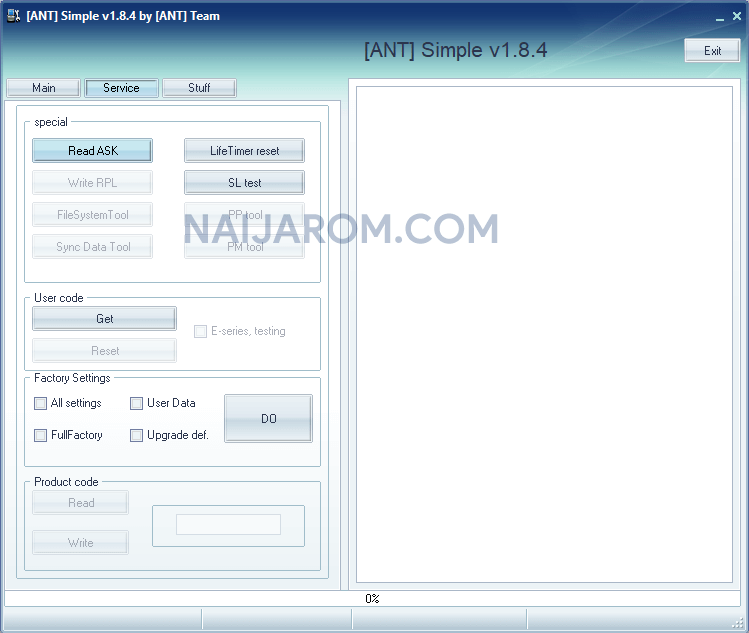This screenshot has height=633, width=749.
Task: Click the LifeTimer reset button
Action: coord(245,151)
